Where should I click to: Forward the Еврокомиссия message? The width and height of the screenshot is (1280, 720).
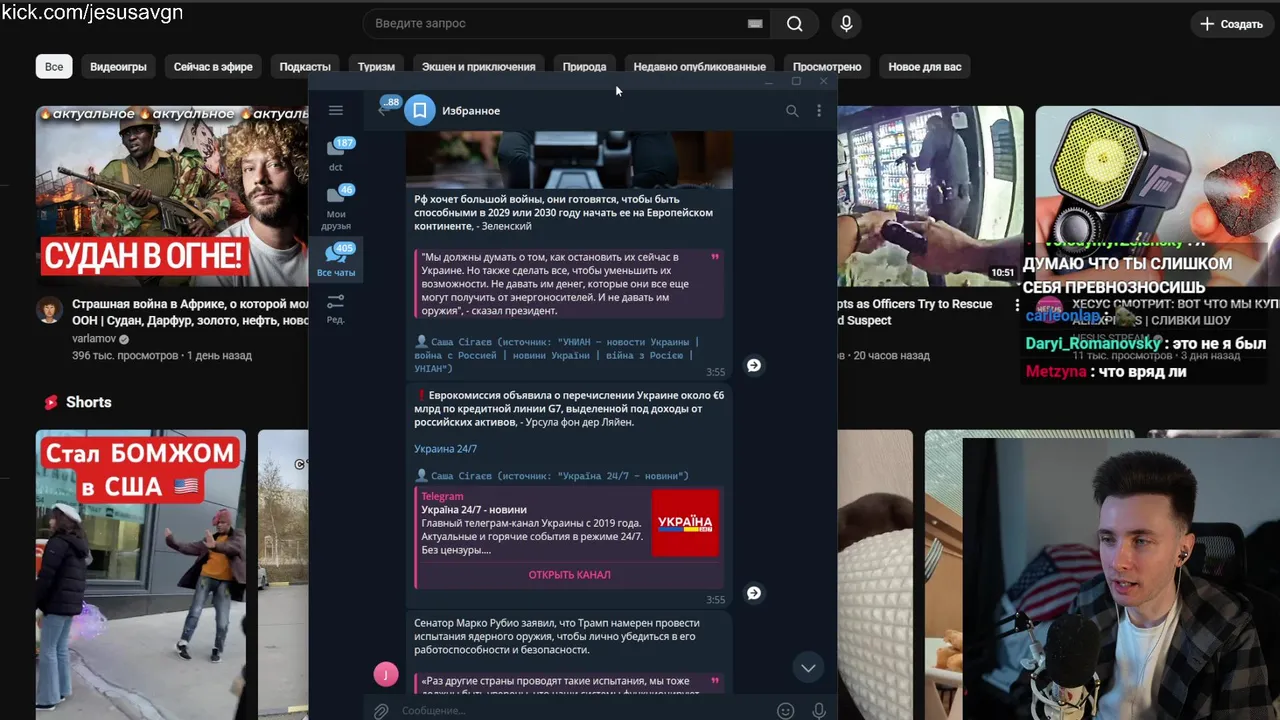tap(754, 593)
